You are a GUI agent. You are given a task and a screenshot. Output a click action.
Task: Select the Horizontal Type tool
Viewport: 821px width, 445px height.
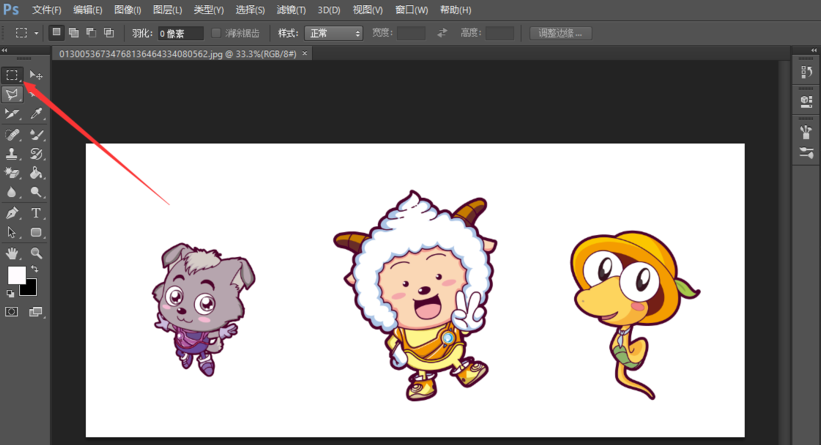pos(36,213)
